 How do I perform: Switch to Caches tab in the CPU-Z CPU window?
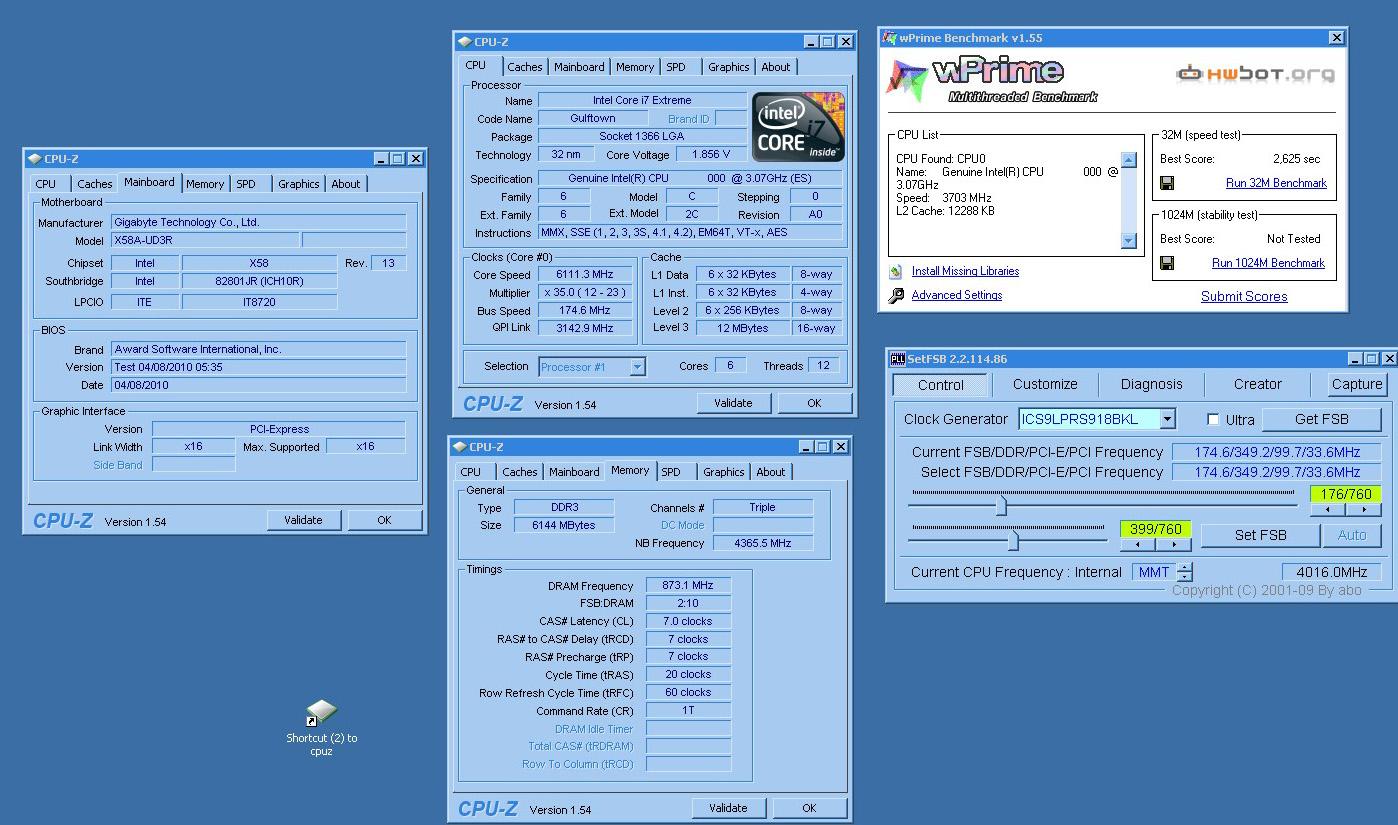(524, 67)
